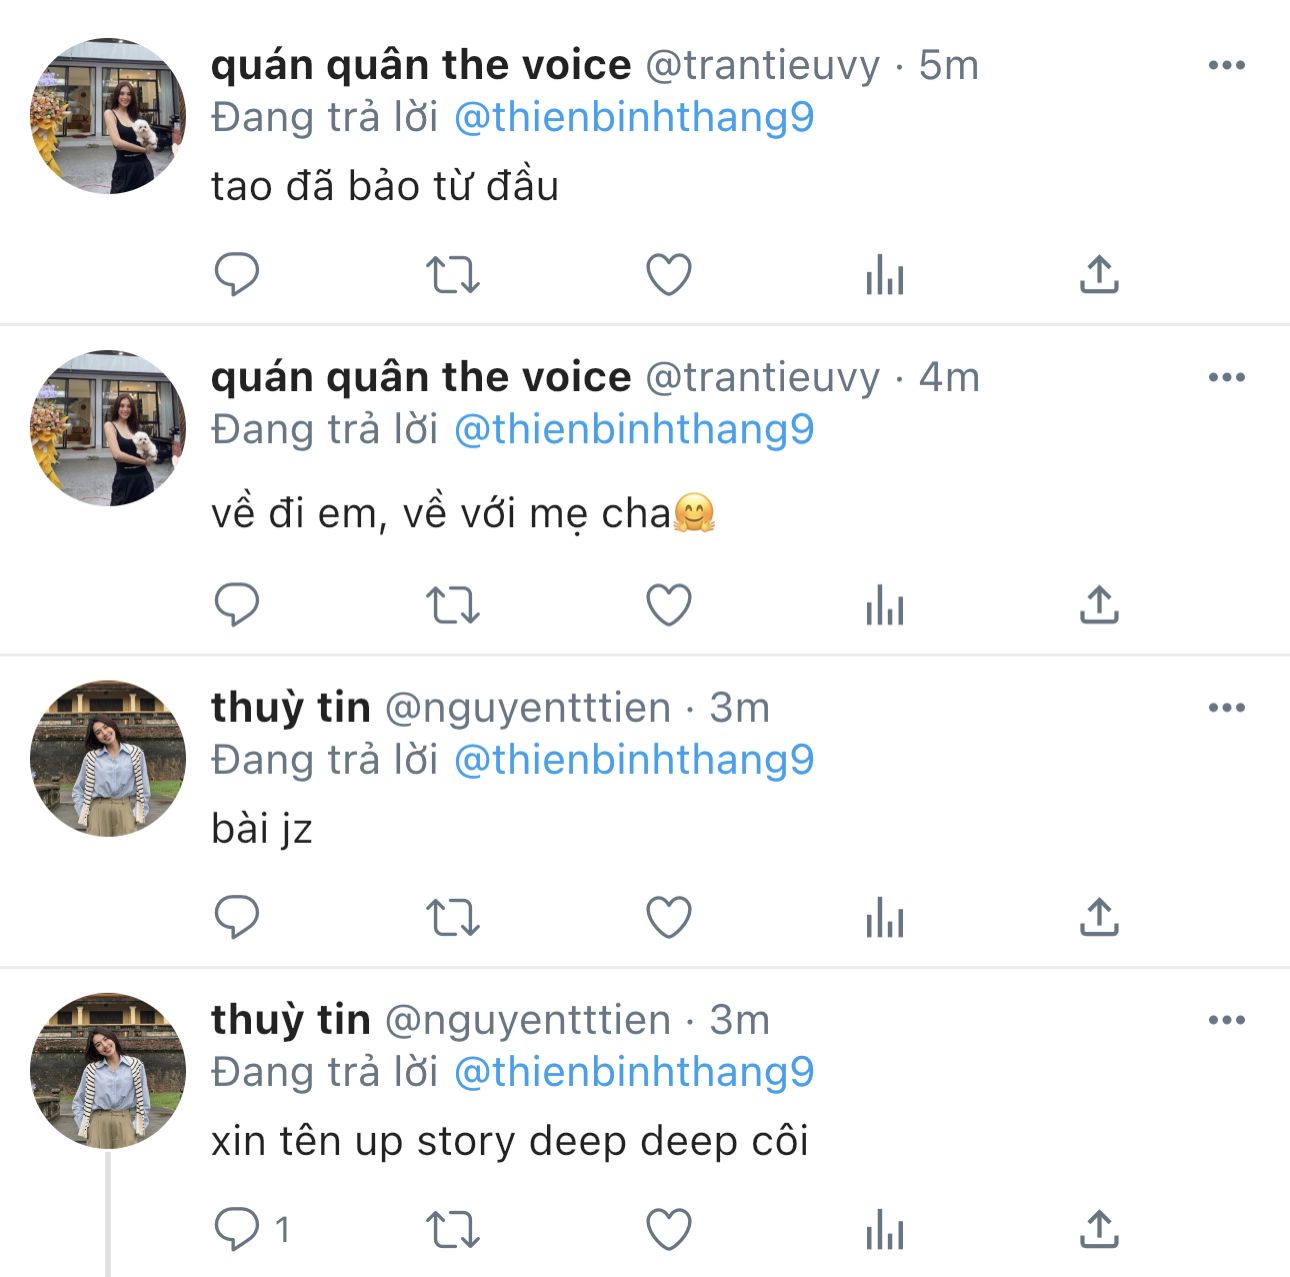
Task: Reply to the "tao đã bảo từ đầu" tweet
Action: [237, 274]
